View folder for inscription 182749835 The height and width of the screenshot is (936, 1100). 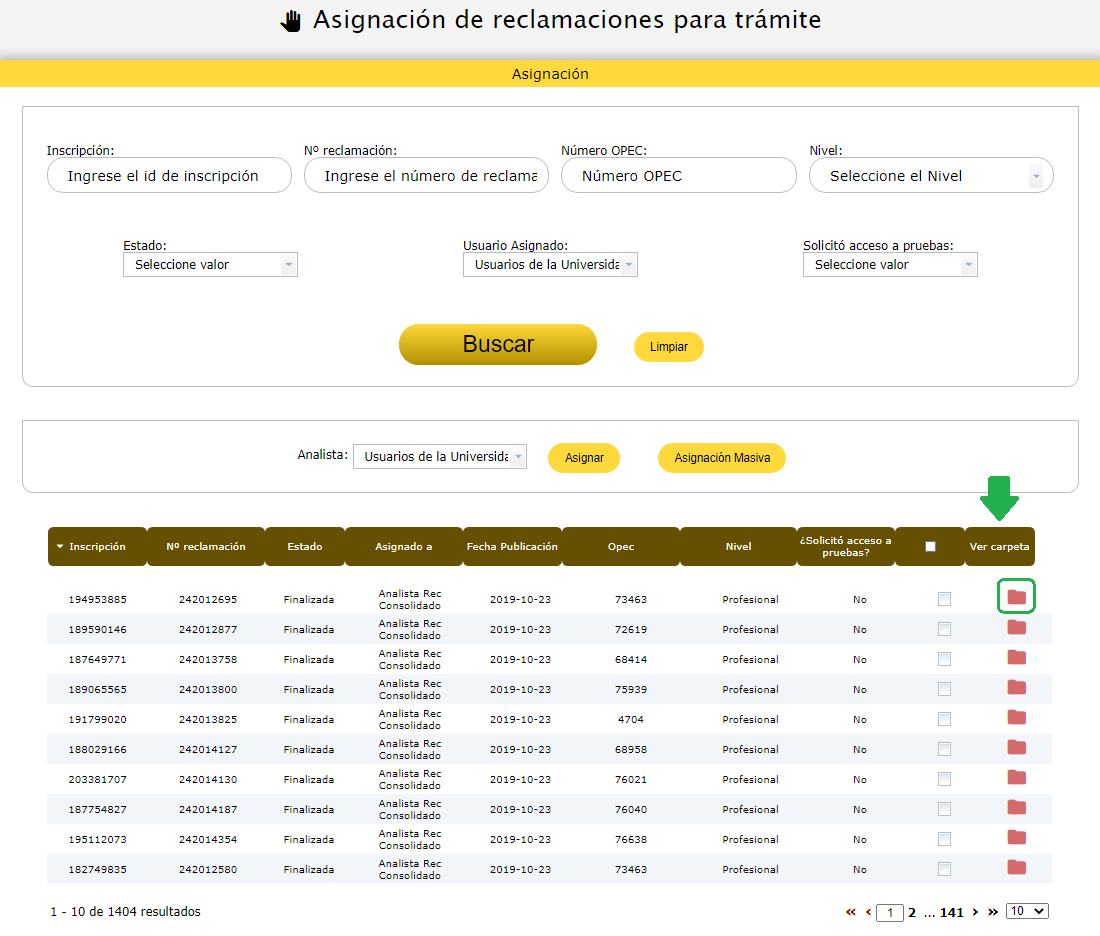[x=1016, y=868]
